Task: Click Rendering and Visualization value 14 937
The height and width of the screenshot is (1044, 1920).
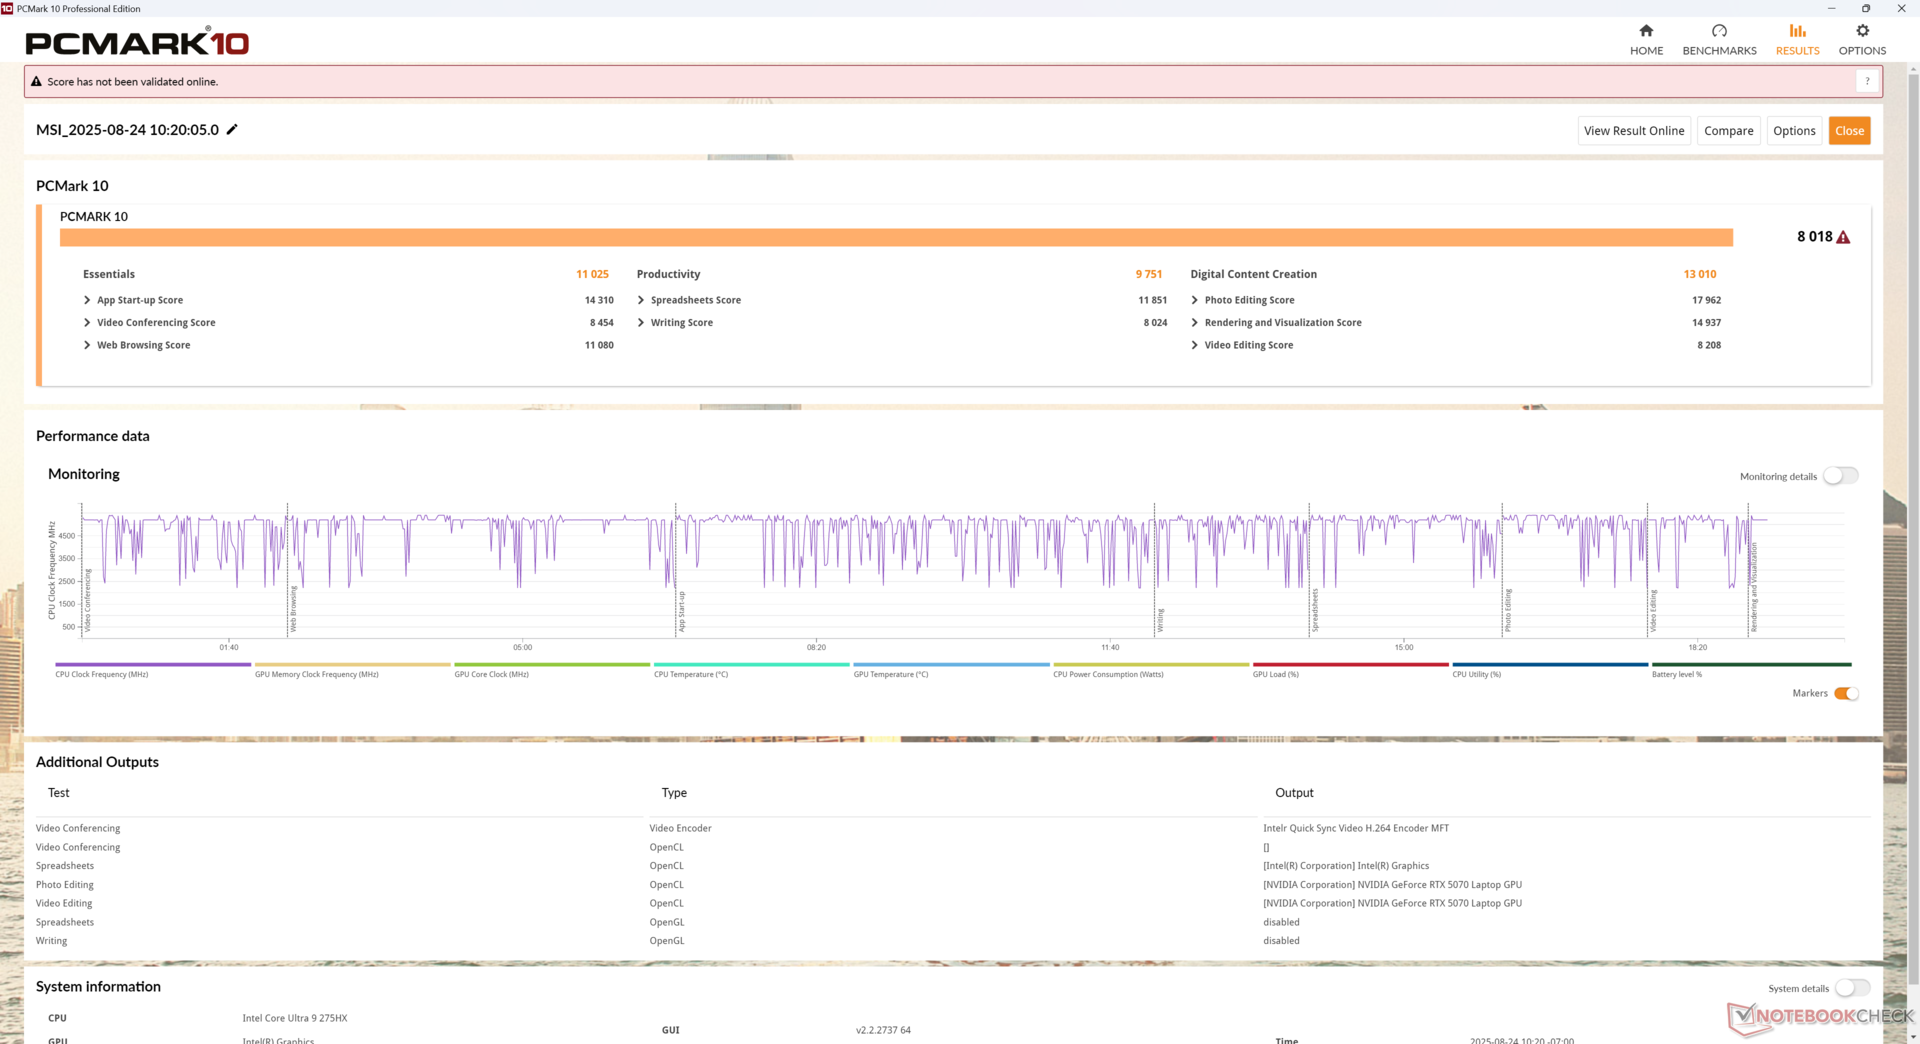Action: pos(1706,323)
